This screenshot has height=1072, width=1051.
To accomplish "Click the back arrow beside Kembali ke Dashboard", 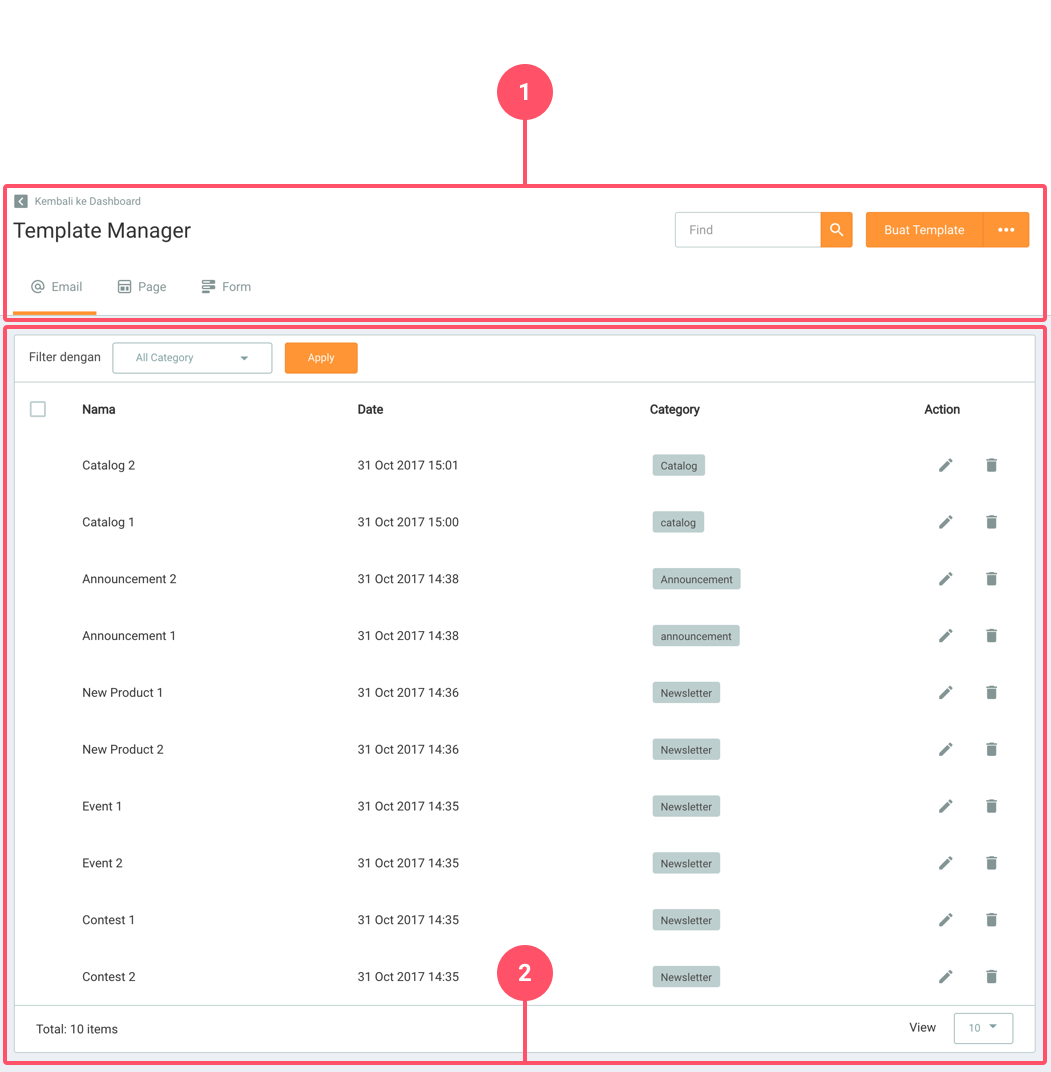I will click(20, 200).
